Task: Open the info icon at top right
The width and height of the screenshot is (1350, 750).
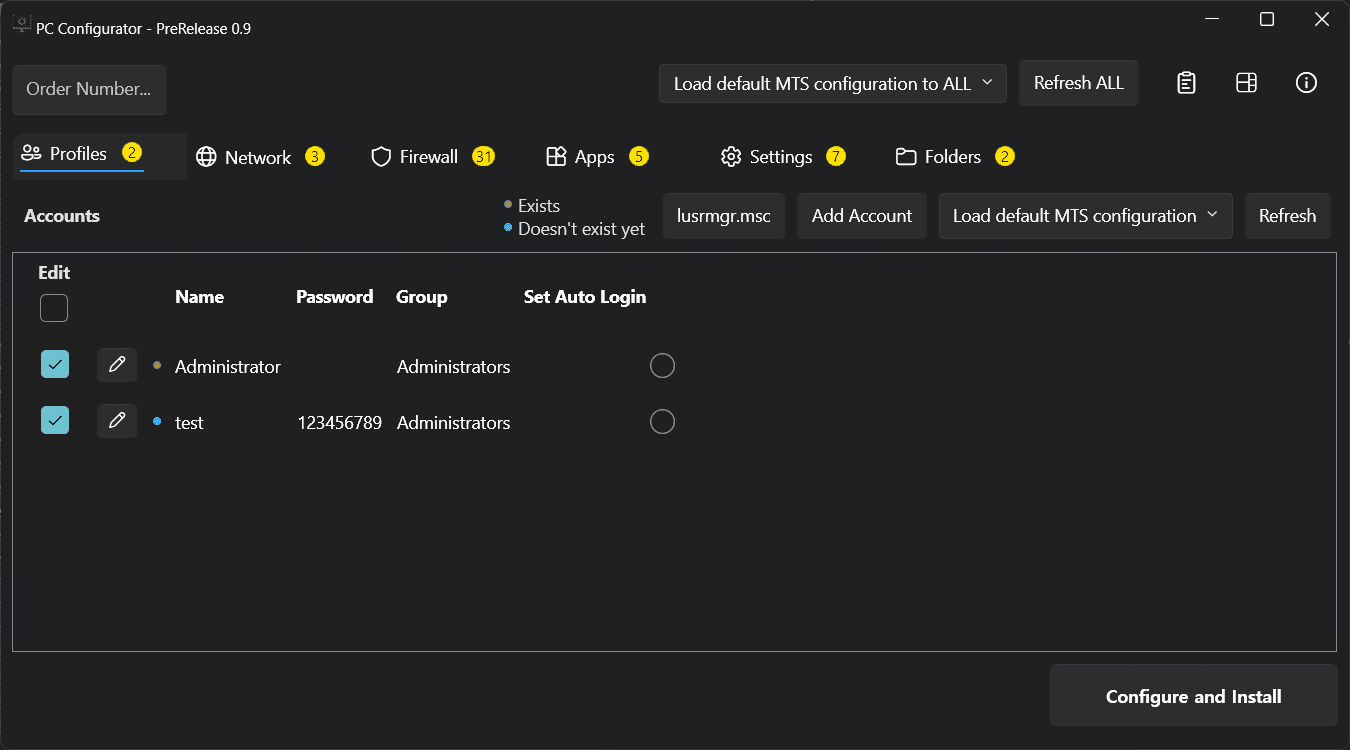Action: (x=1306, y=83)
